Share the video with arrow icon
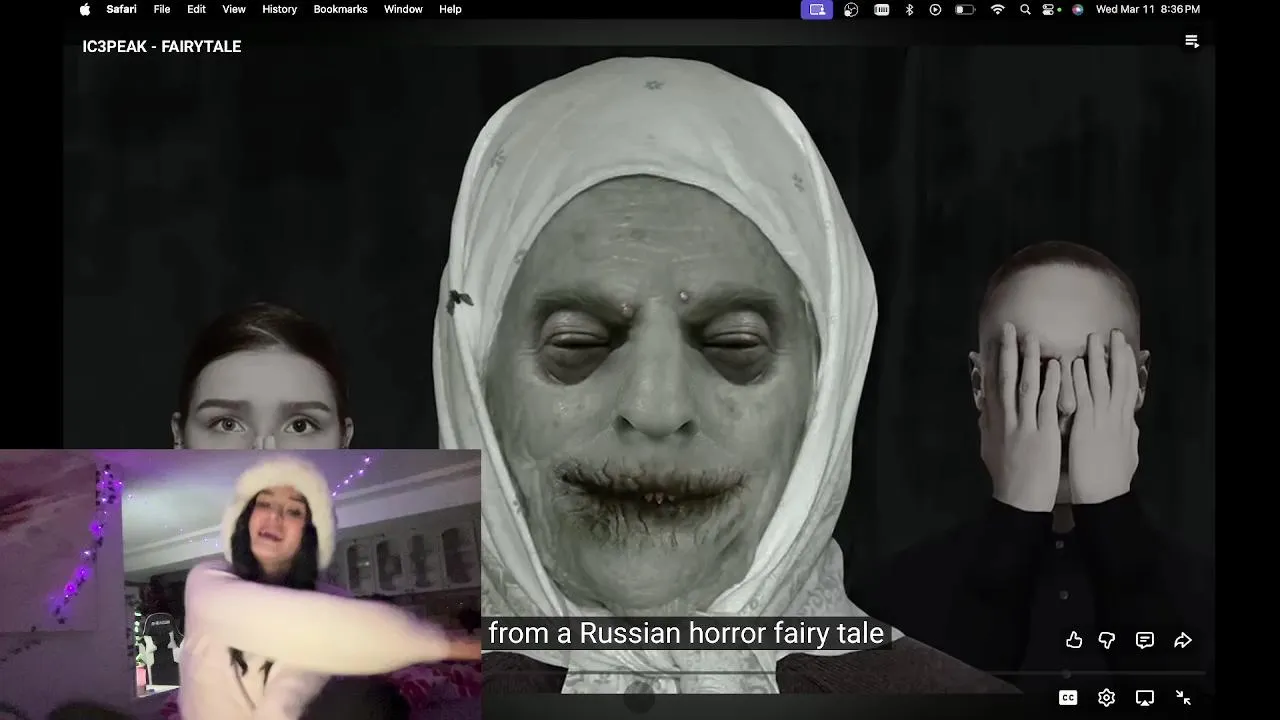The height and width of the screenshot is (720, 1280). [x=1183, y=640]
